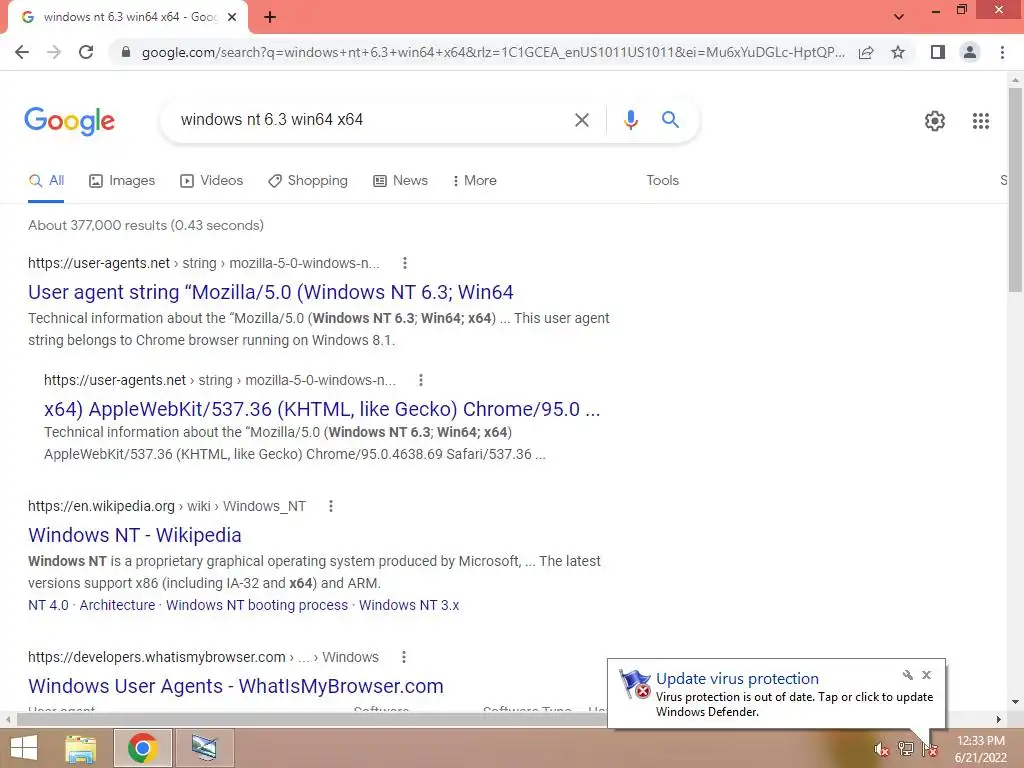Screen dimensions: 1024x768
Task: Click the en.wikipedia.org breadcrumb URL
Action: pos(101,506)
